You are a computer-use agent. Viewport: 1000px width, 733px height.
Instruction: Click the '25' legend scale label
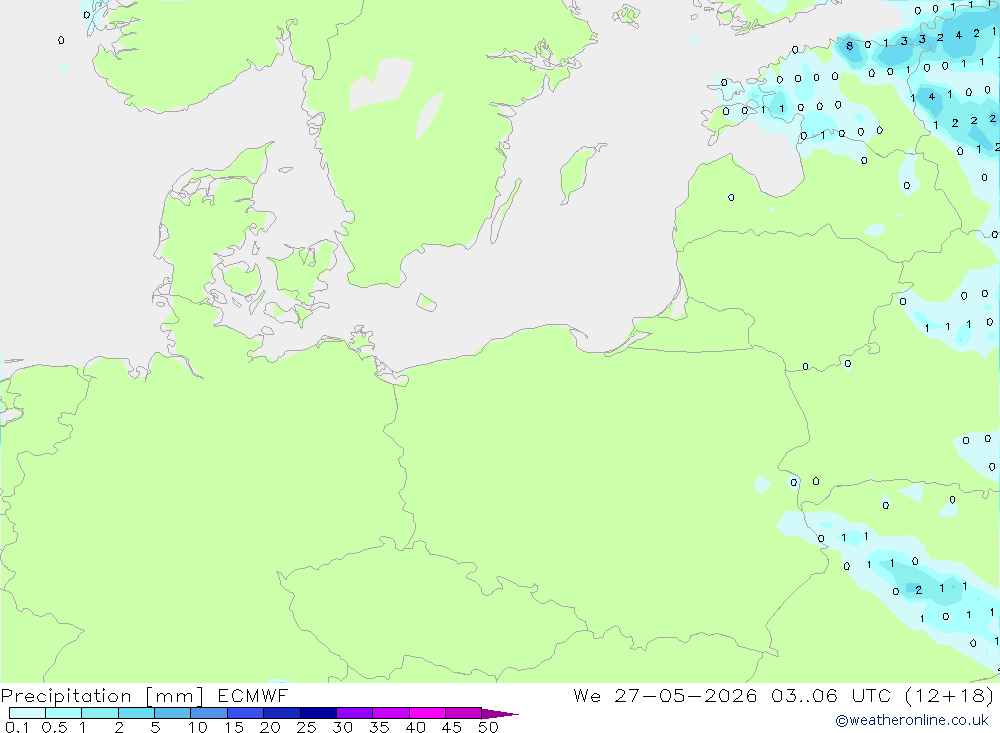(306, 727)
